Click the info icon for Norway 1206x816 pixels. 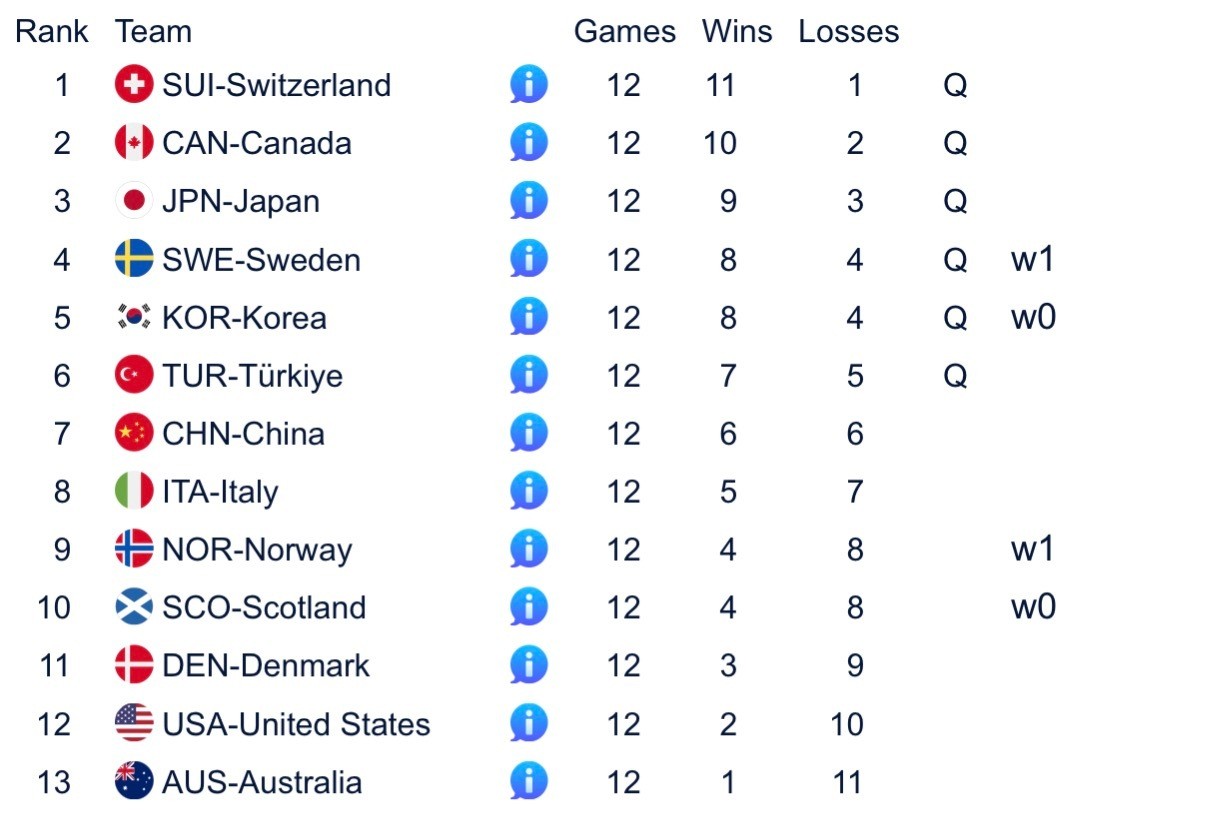coord(529,549)
